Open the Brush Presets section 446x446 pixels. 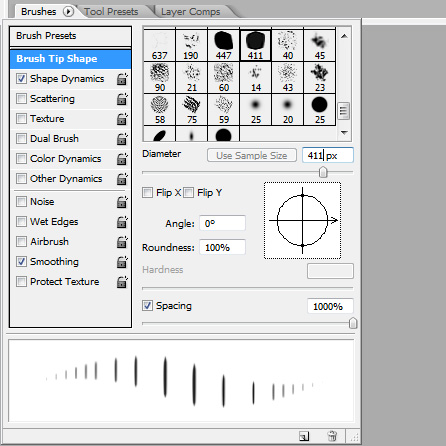tap(70, 36)
